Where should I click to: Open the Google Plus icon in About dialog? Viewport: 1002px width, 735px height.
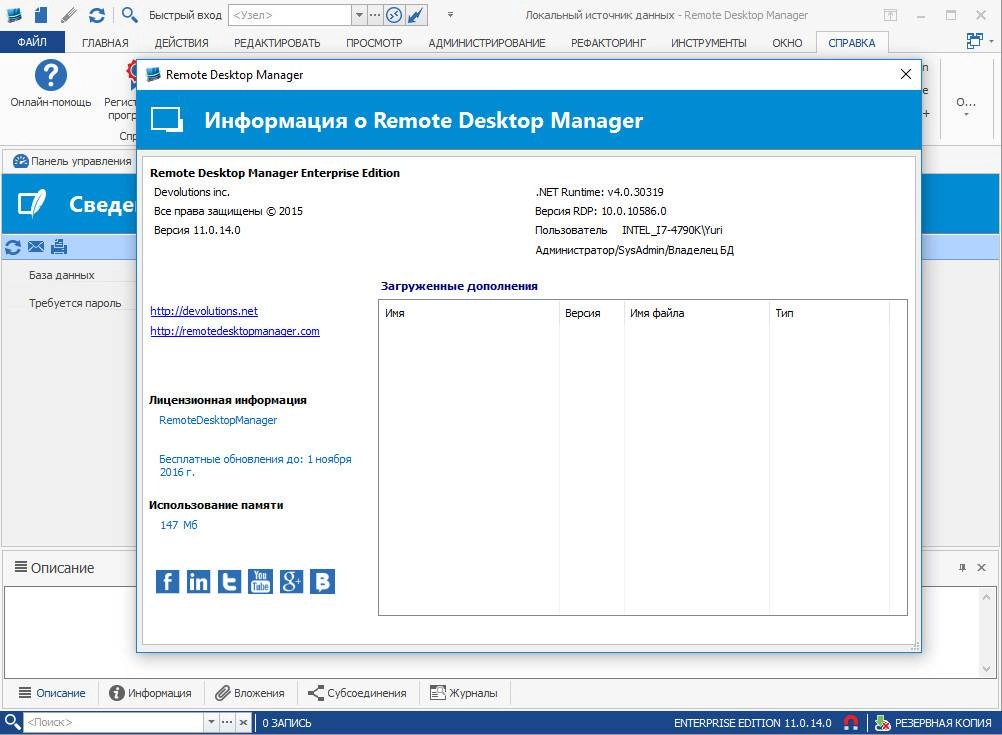tap(291, 581)
